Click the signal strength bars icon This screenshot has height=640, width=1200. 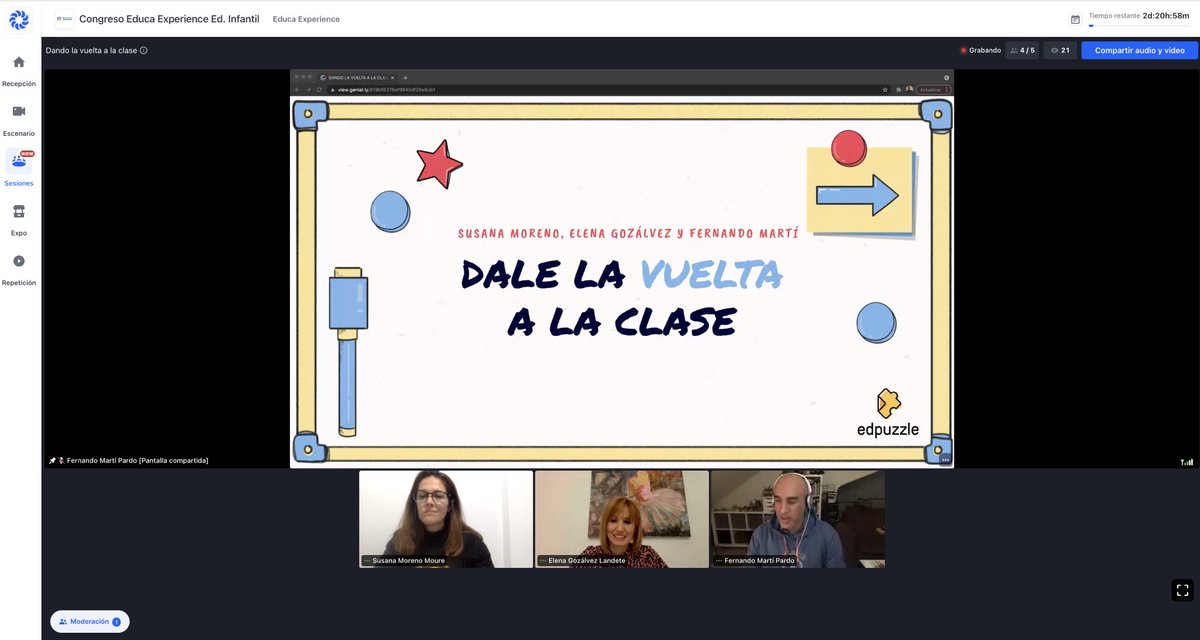point(1187,462)
